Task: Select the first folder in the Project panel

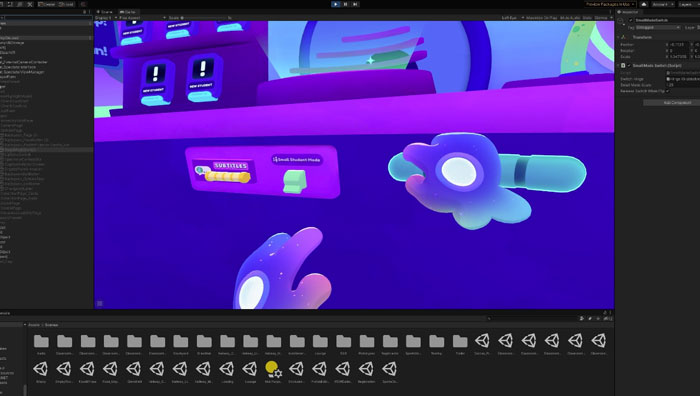Action: [41, 342]
